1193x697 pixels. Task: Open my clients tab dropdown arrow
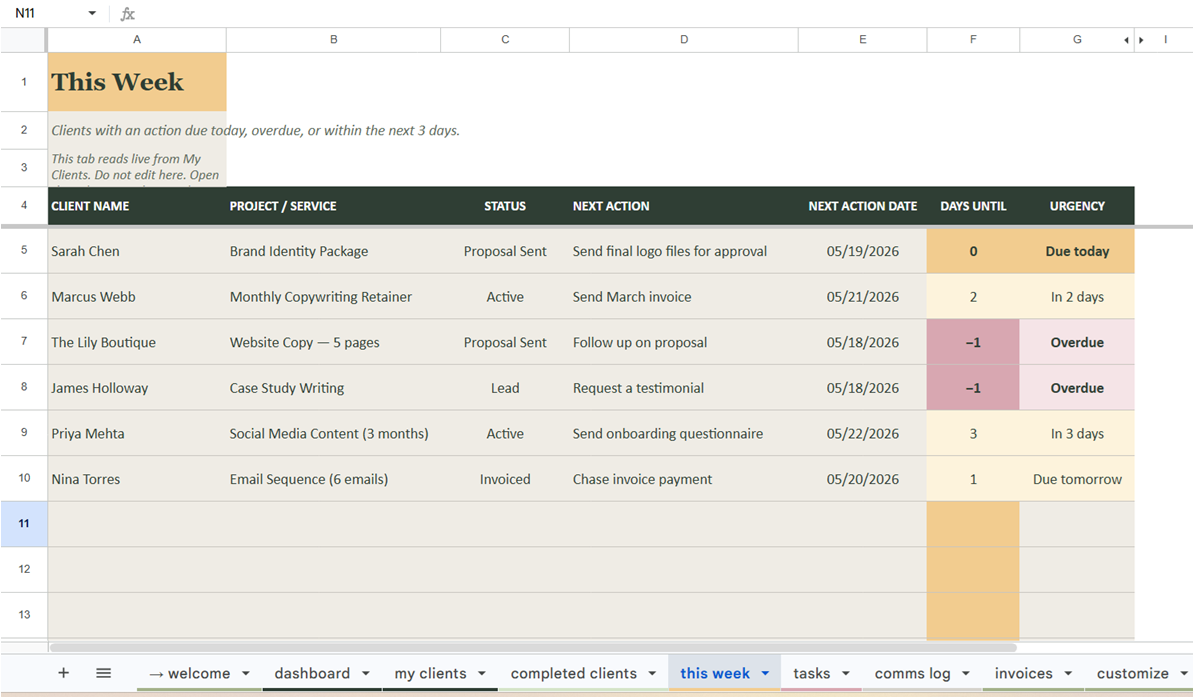pyautogui.click(x=482, y=673)
